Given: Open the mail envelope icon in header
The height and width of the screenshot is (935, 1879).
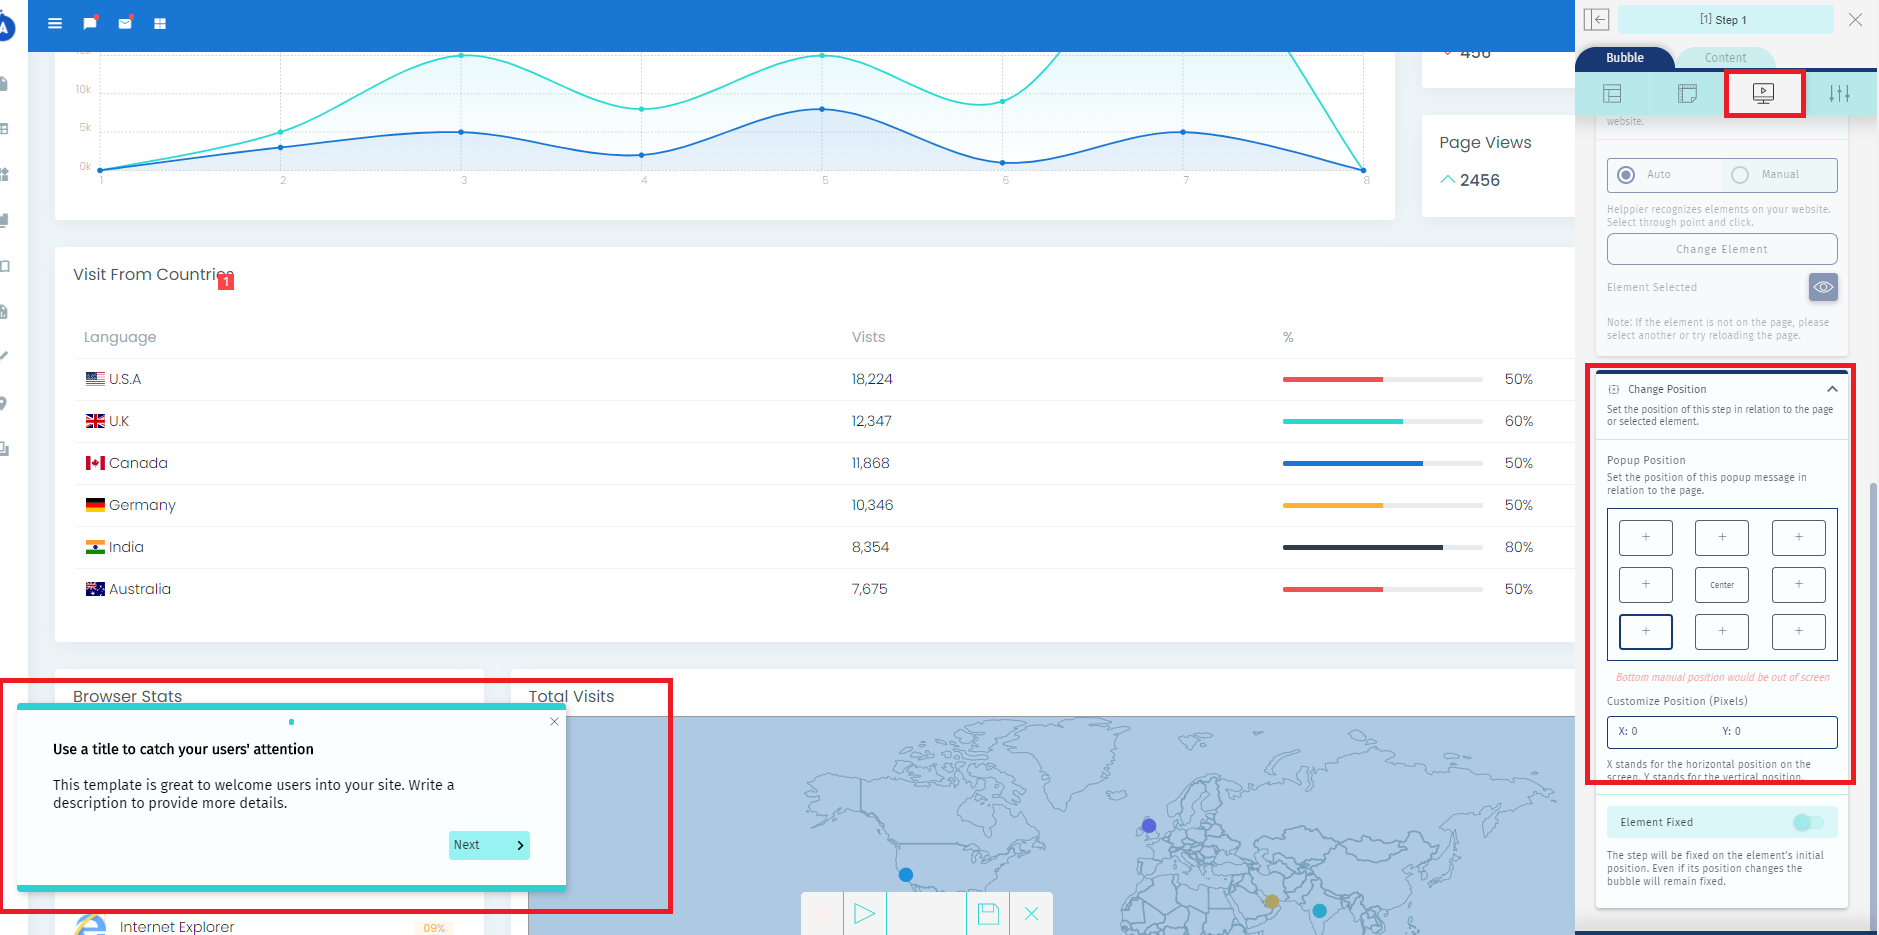Looking at the screenshot, I should pos(125,23).
